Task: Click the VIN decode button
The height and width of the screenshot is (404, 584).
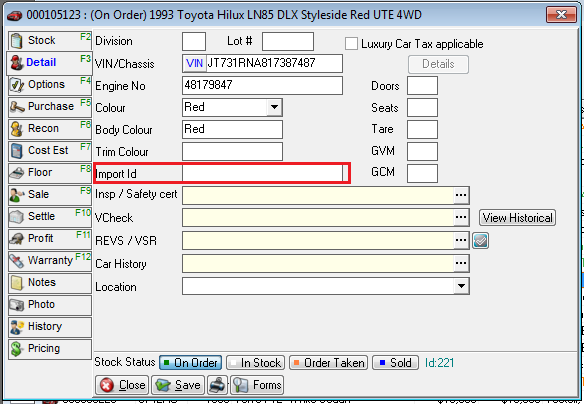Action: [x=194, y=63]
